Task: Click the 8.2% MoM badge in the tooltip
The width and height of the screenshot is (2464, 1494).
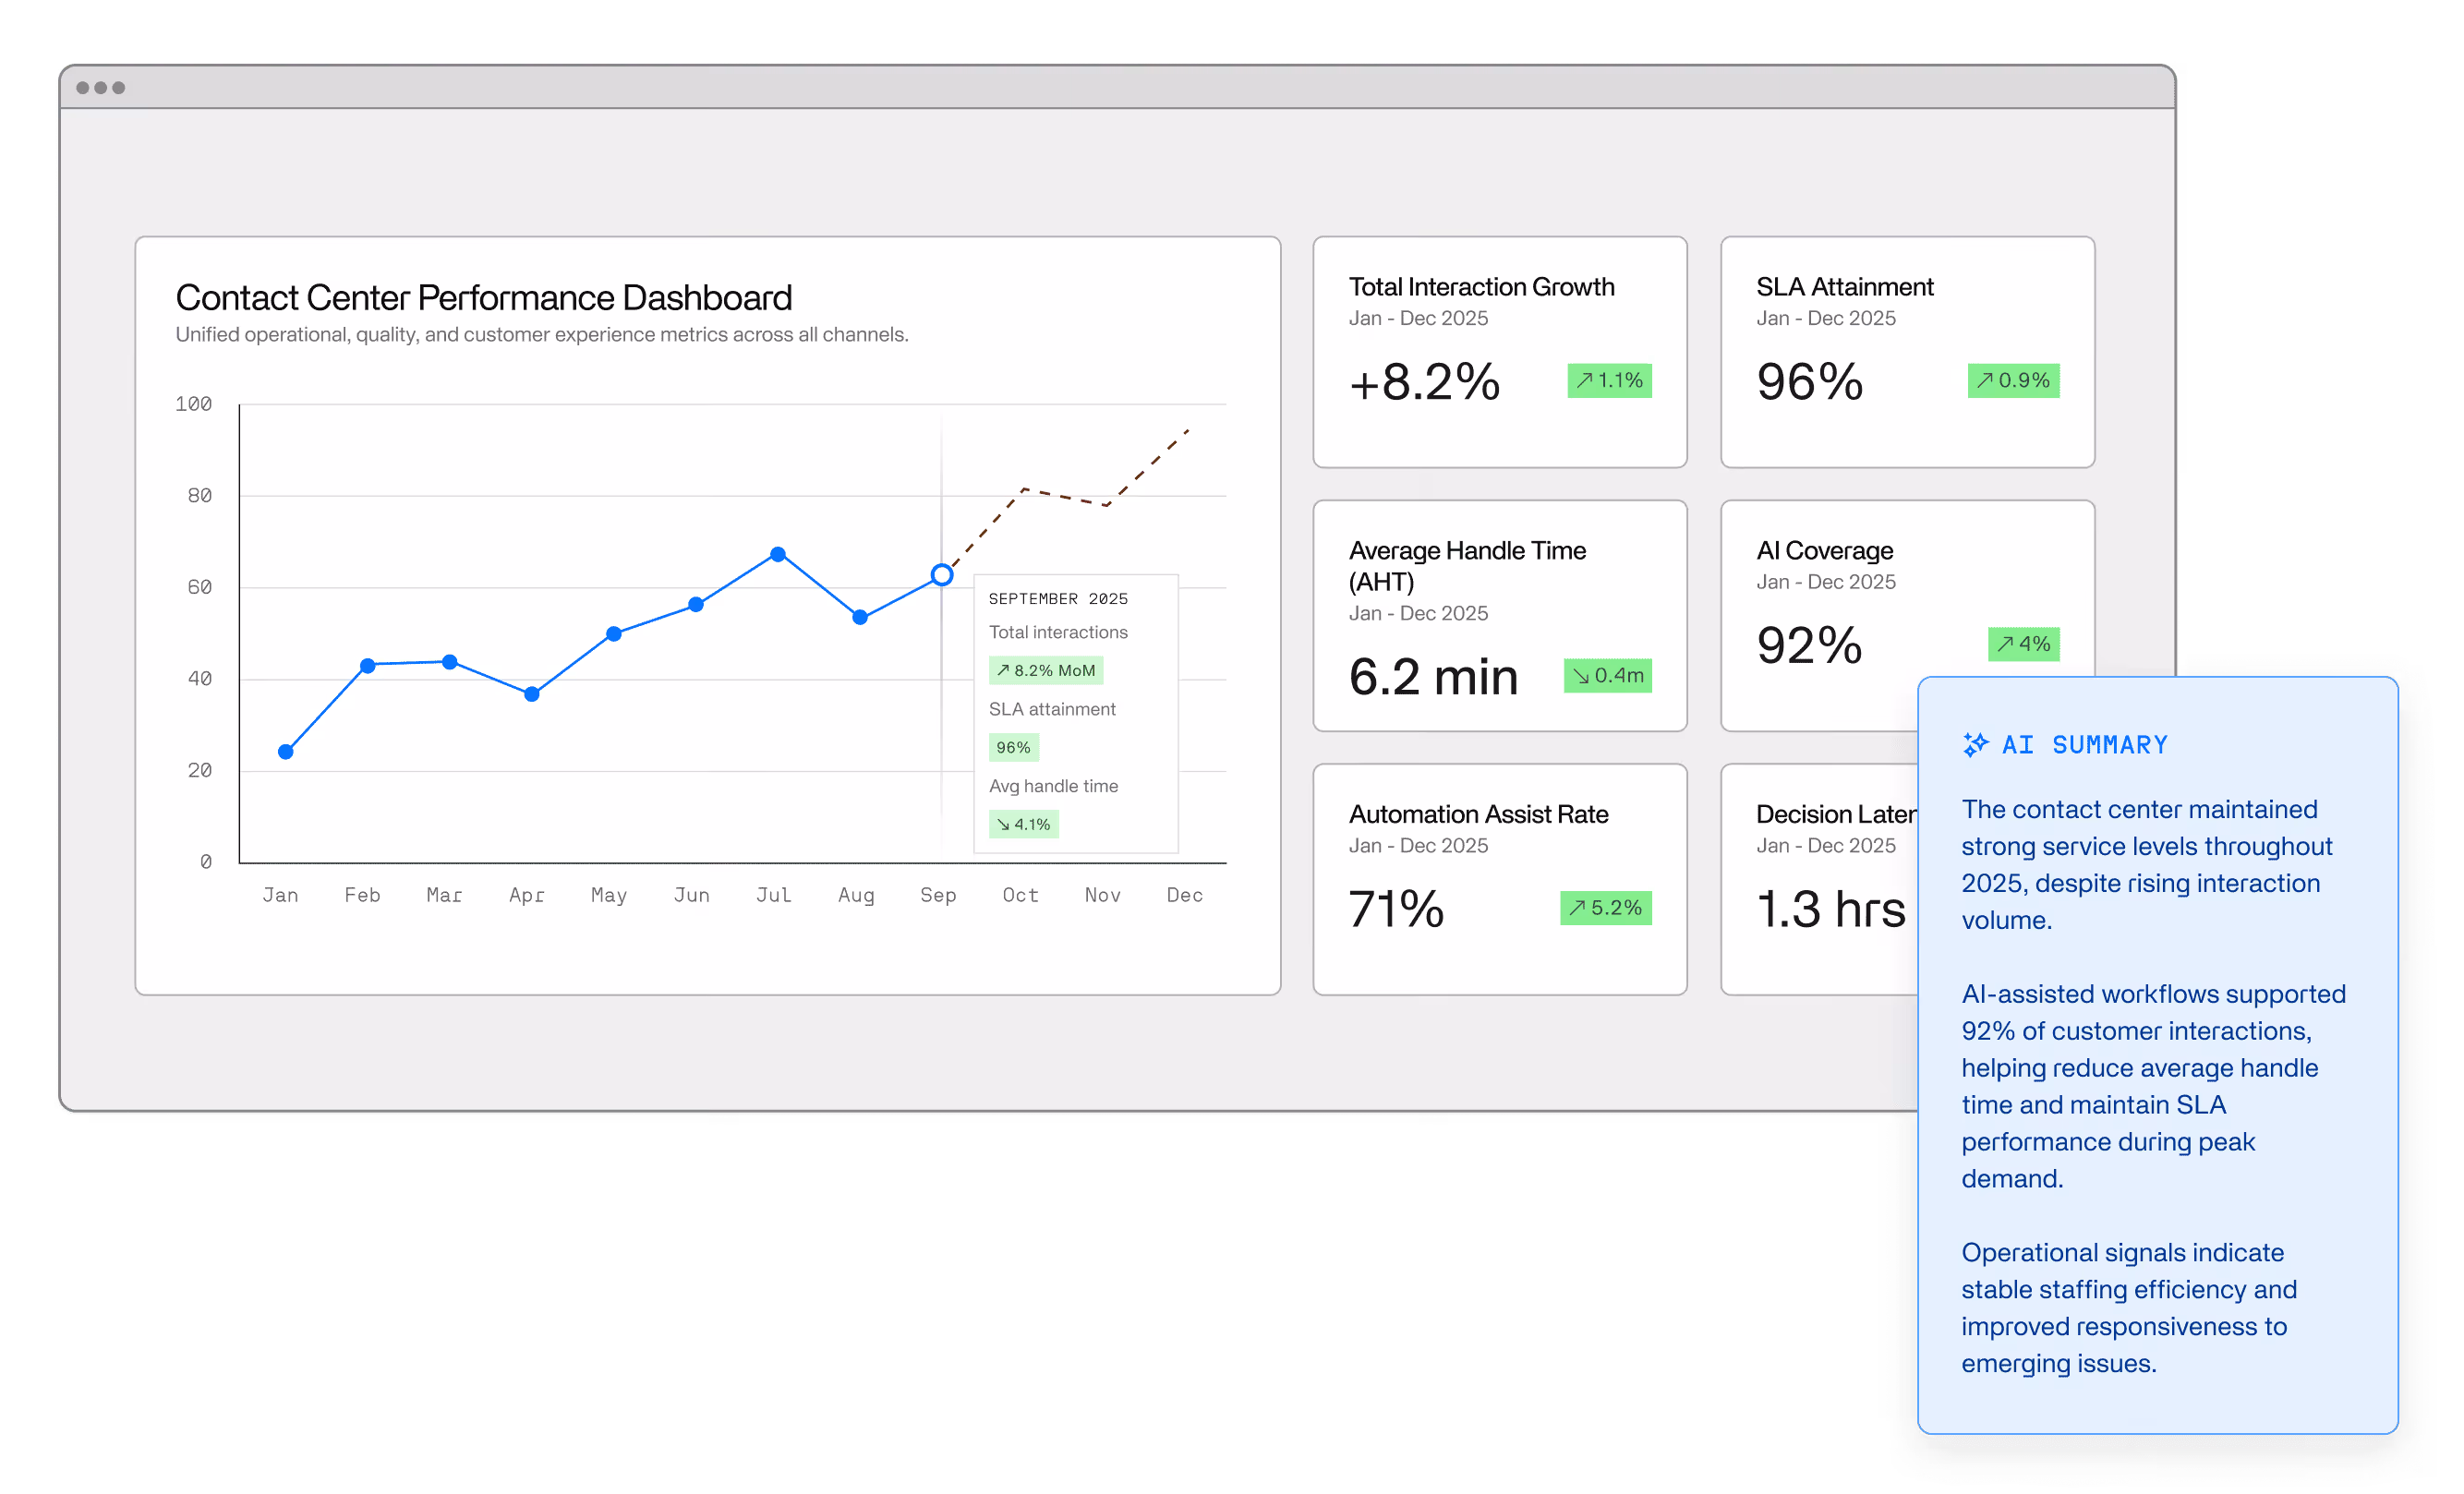Action: point(1045,670)
